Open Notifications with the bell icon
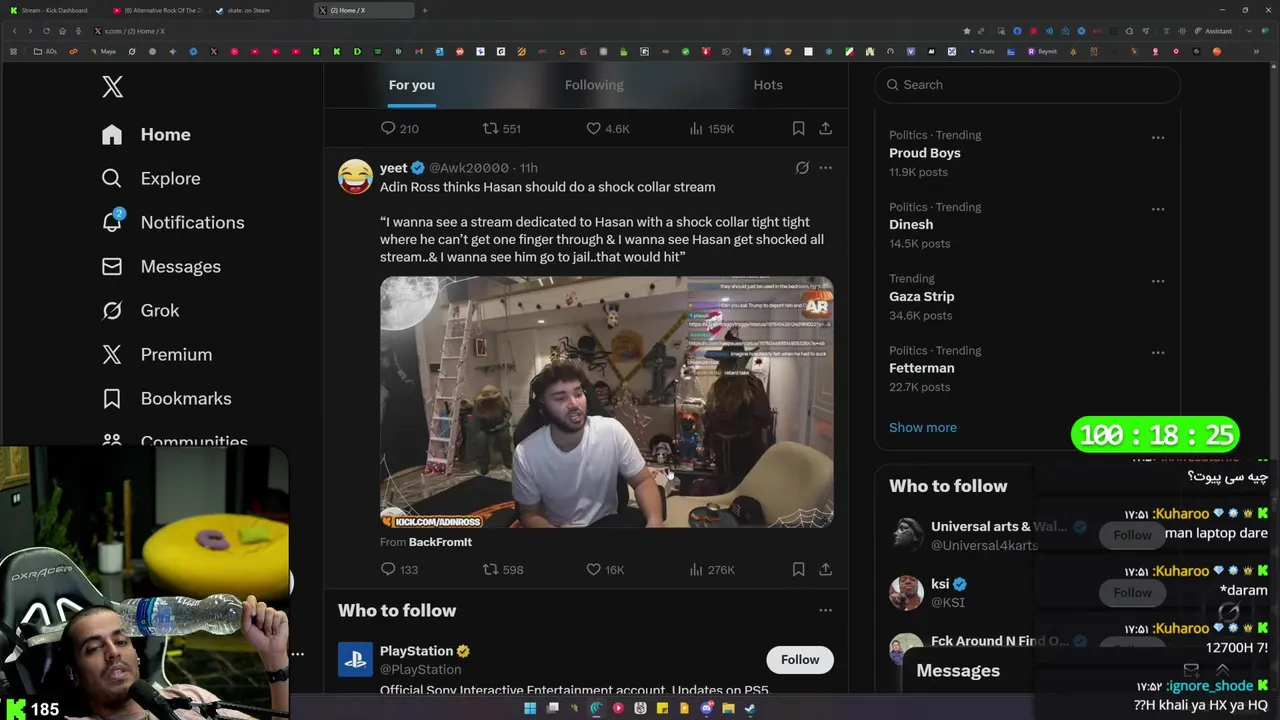 tap(173, 223)
